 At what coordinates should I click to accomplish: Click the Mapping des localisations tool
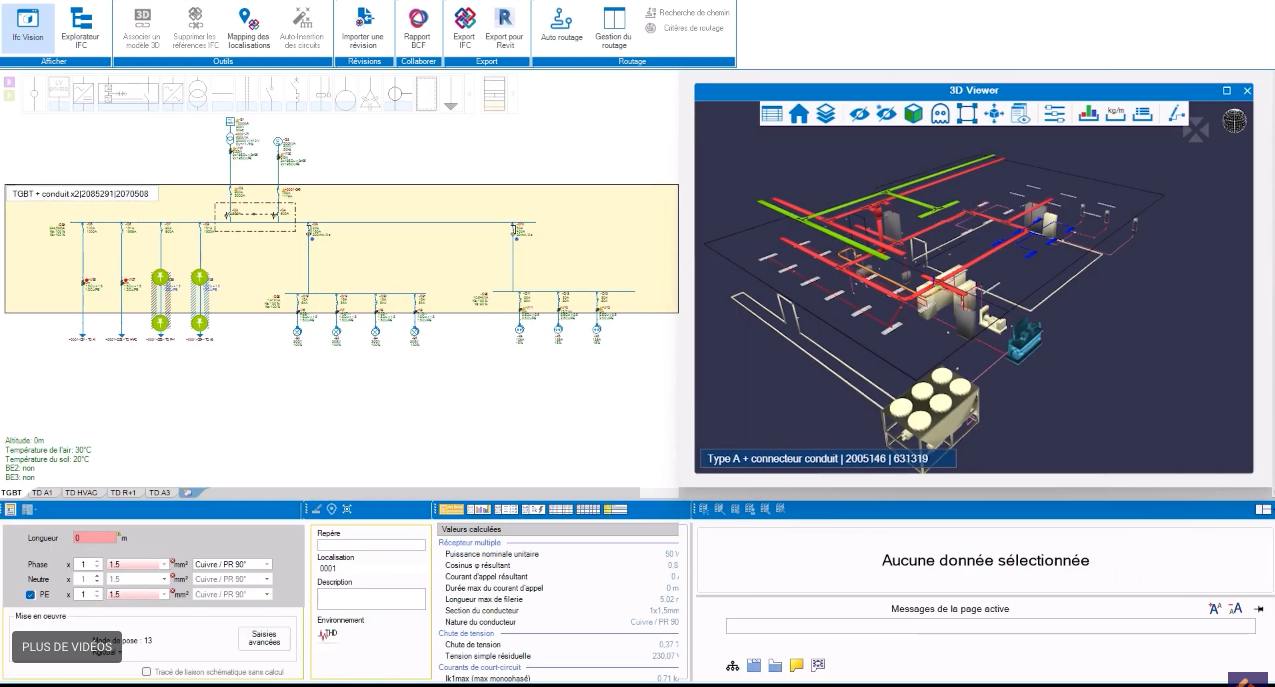point(249,27)
